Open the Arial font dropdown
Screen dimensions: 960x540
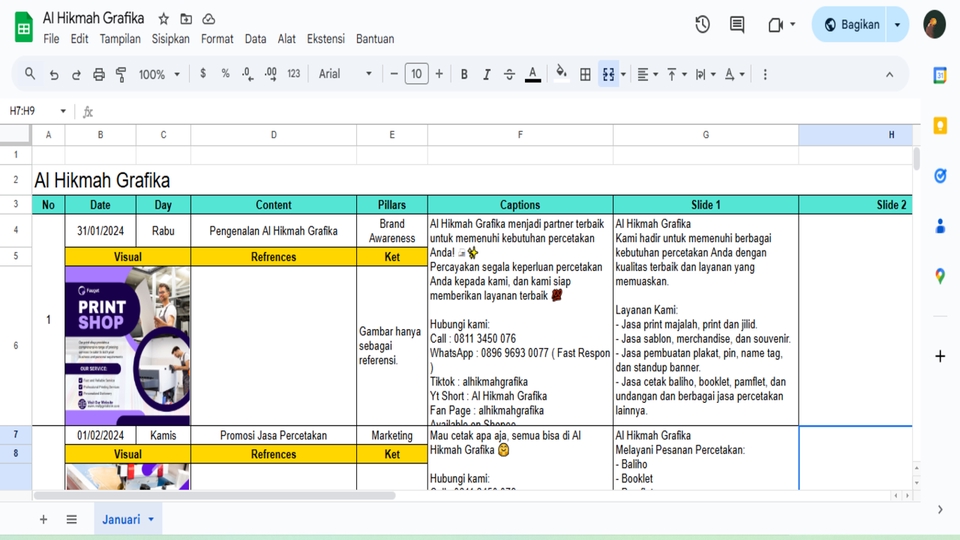point(345,74)
